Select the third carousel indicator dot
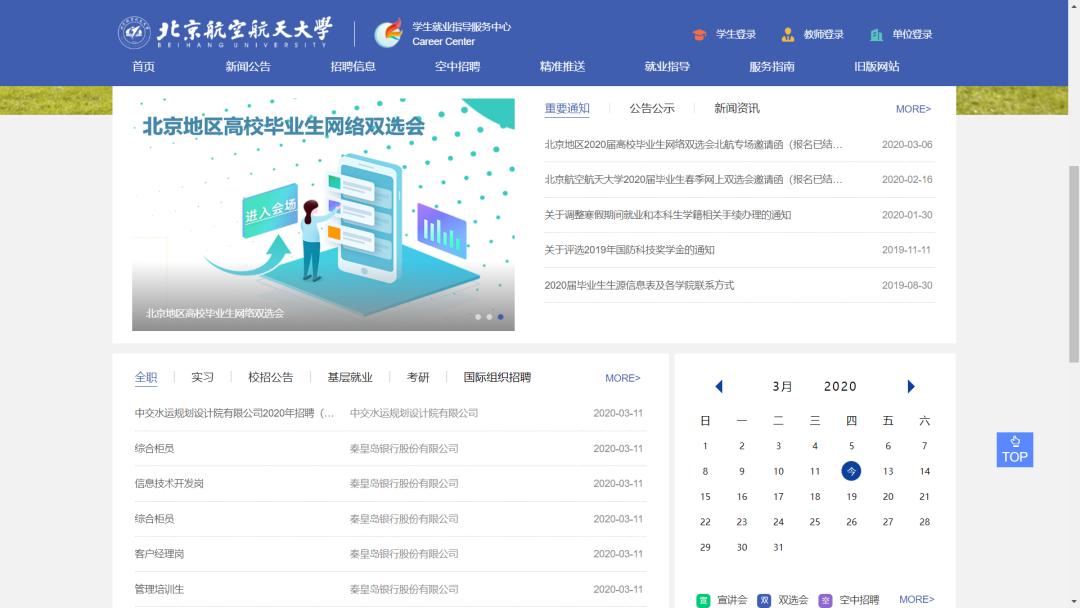 point(500,317)
